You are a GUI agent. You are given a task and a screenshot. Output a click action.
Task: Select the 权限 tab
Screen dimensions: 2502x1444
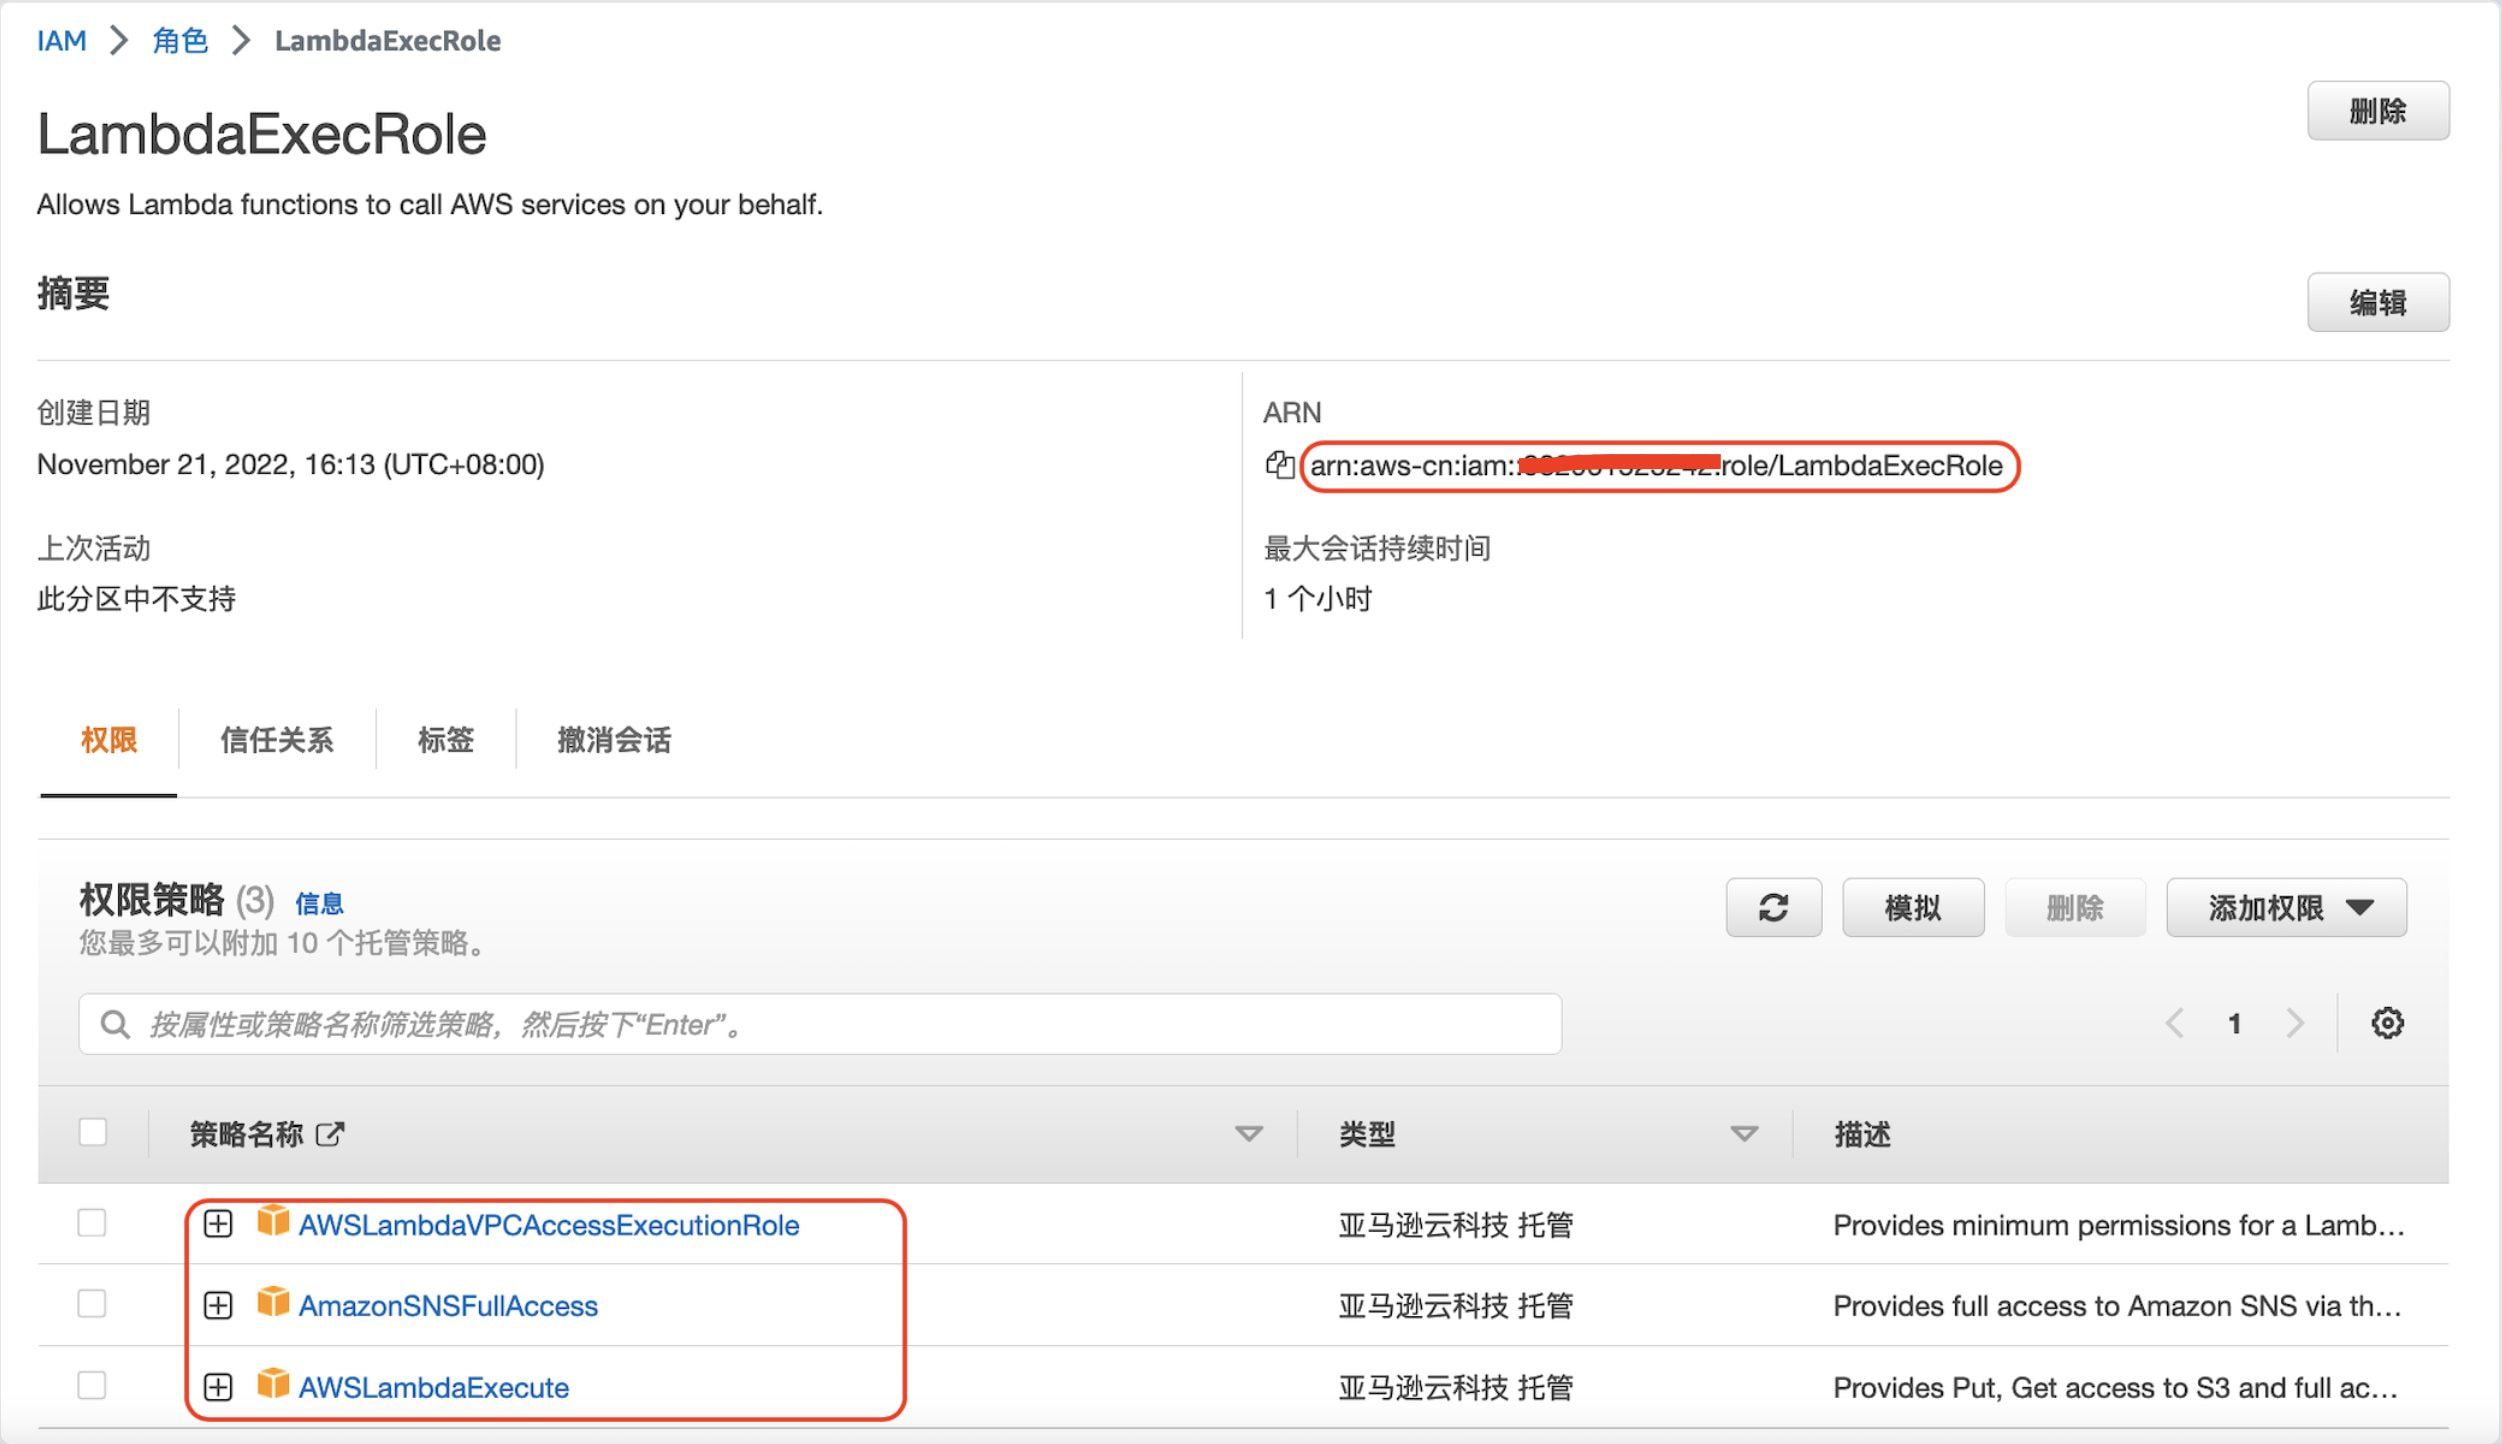click(109, 740)
